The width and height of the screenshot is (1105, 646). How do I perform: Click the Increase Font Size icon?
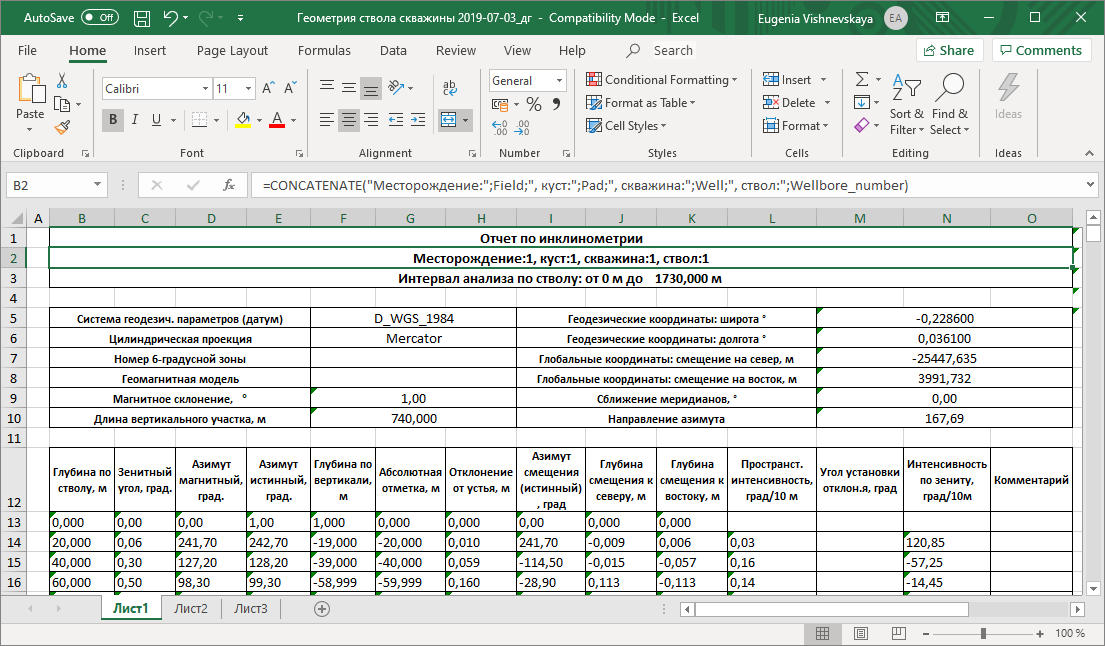click(x=268, y=88)
